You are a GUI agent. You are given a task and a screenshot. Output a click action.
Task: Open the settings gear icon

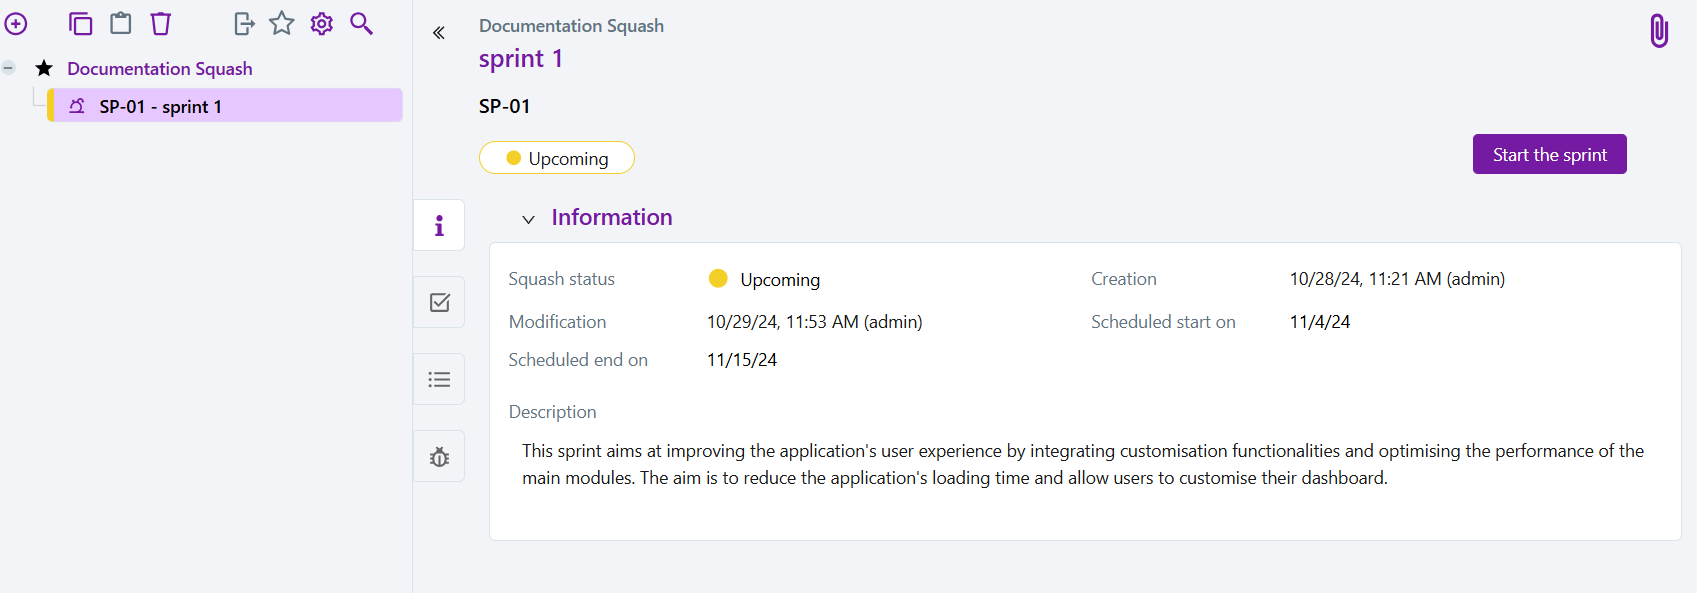[x=321, y=23]
